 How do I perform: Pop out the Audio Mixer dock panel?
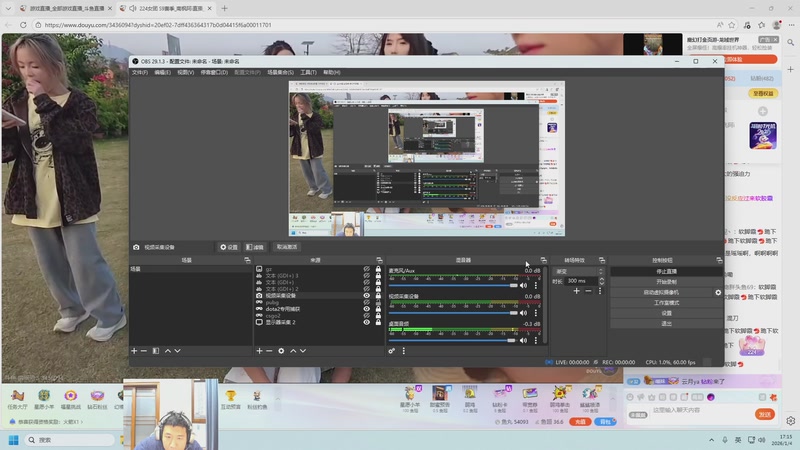(543, 260)
